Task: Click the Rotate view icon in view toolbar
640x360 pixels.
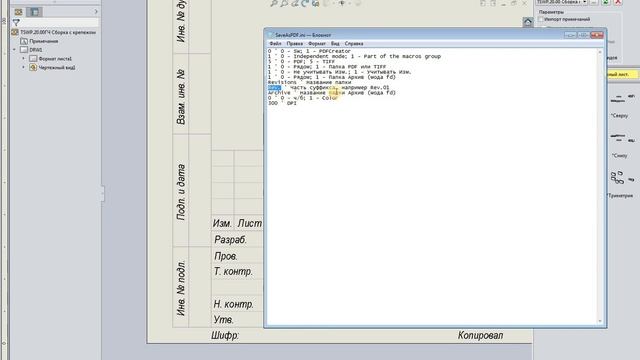Action: [305, 3]
